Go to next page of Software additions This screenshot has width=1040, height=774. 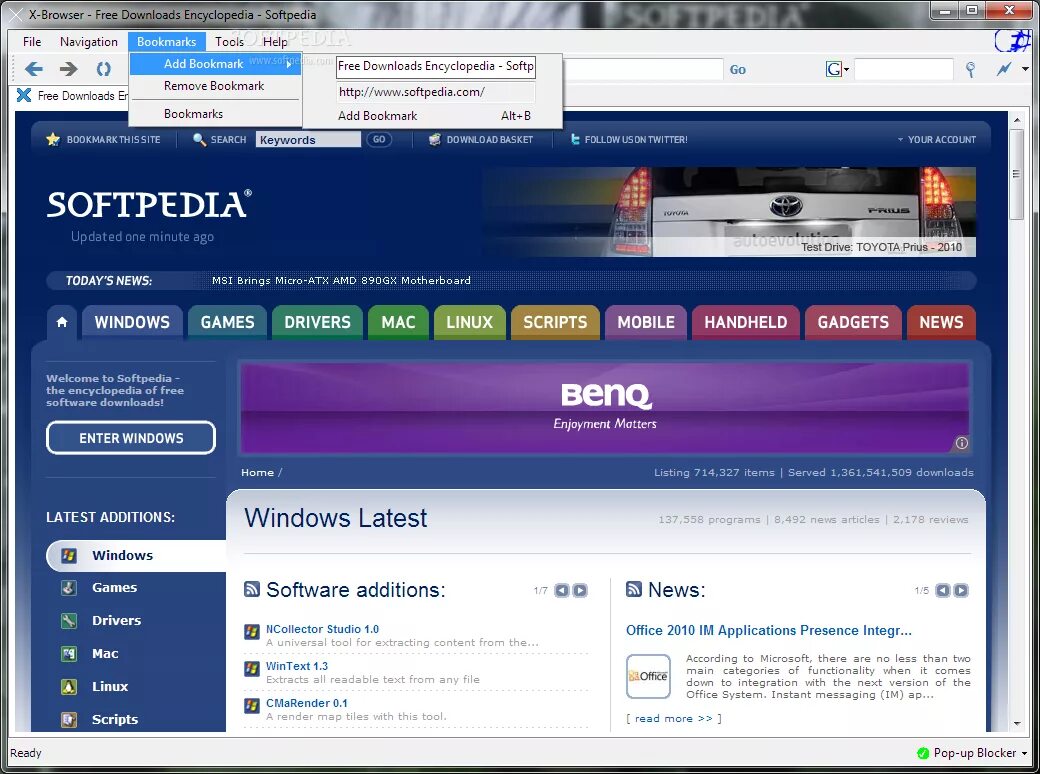[580, 590]
